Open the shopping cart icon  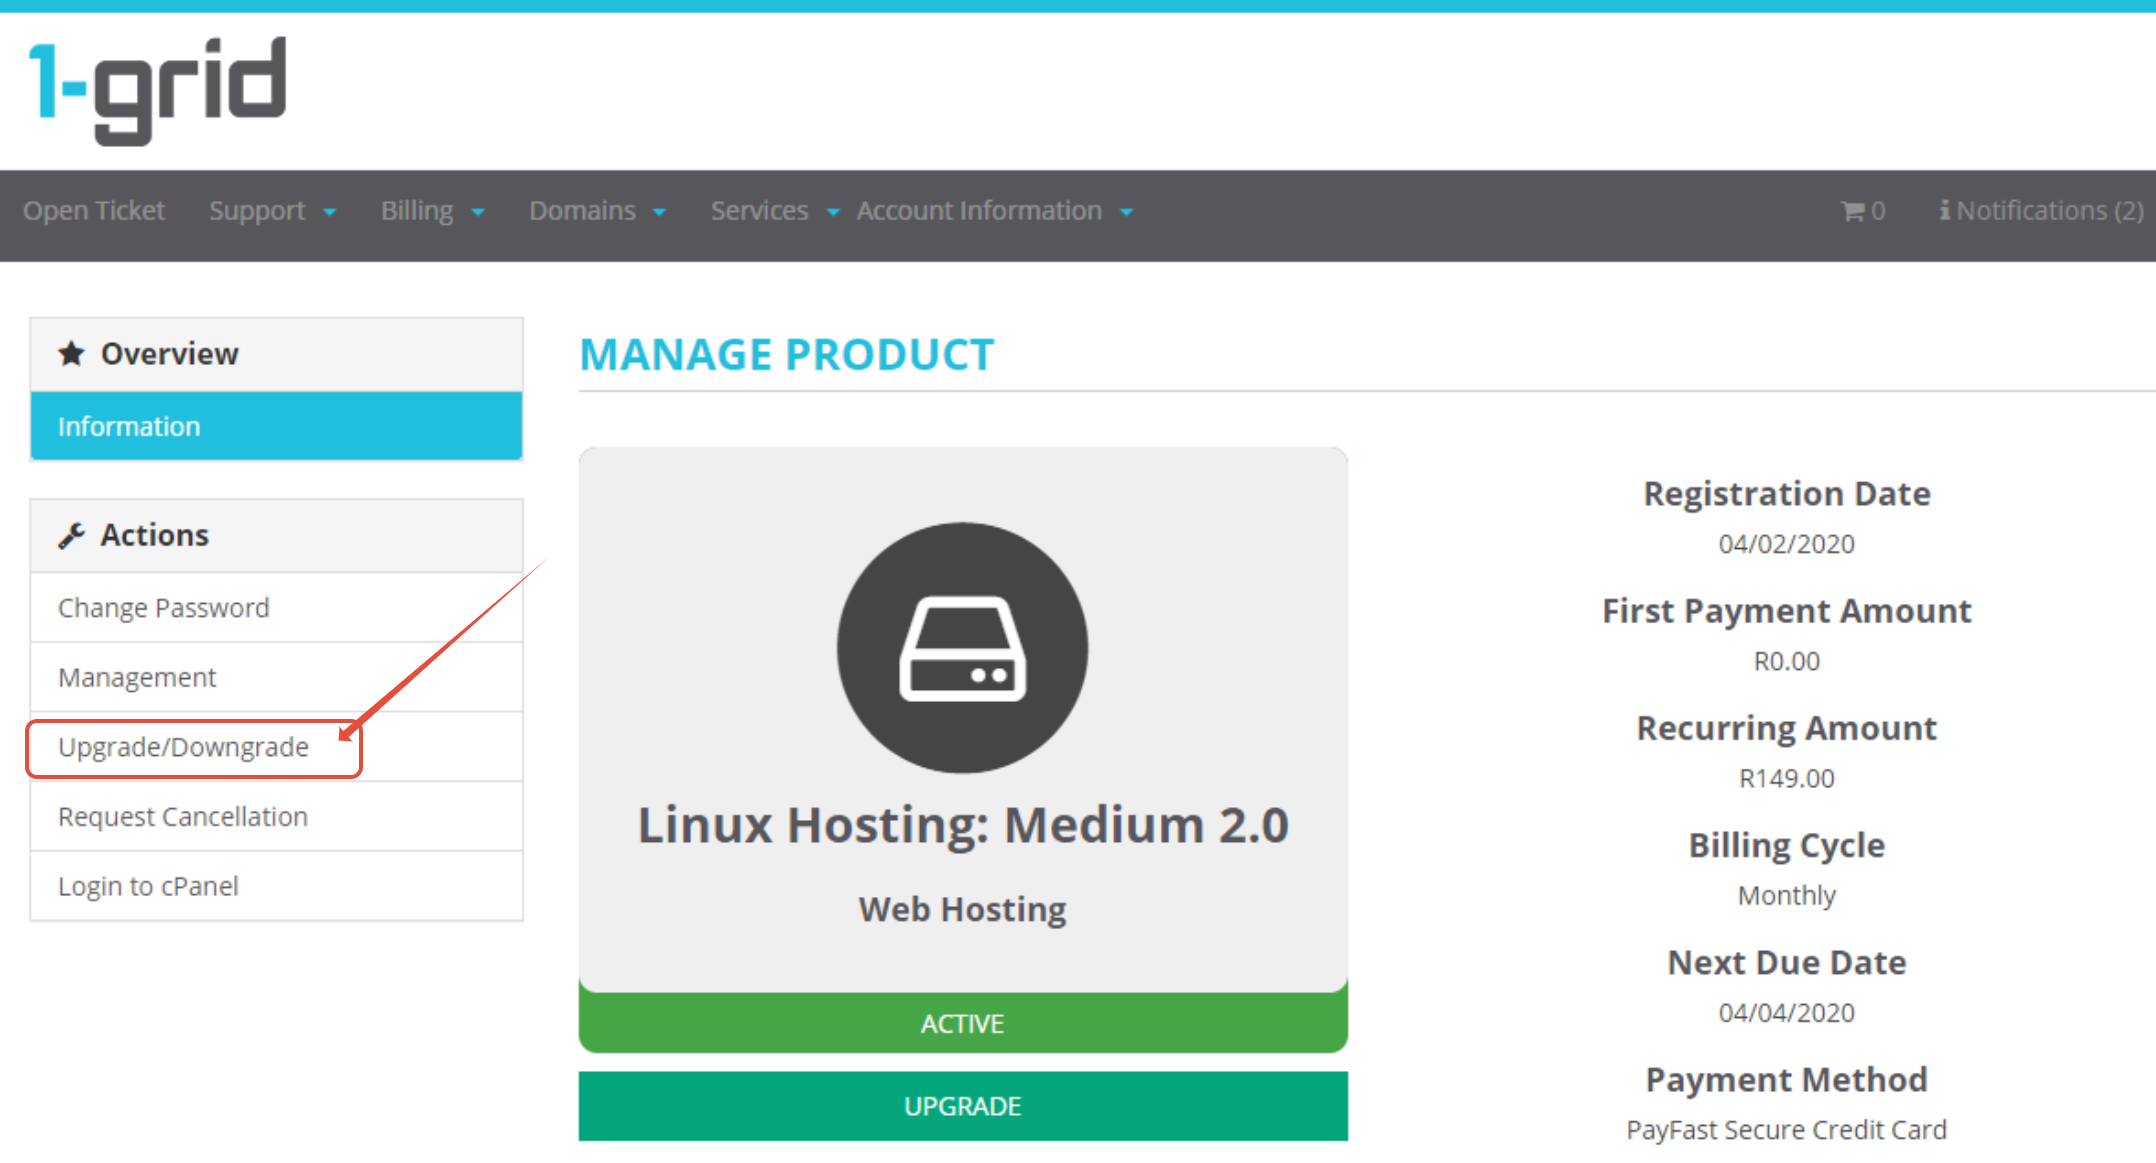(x=1852, y=211)
